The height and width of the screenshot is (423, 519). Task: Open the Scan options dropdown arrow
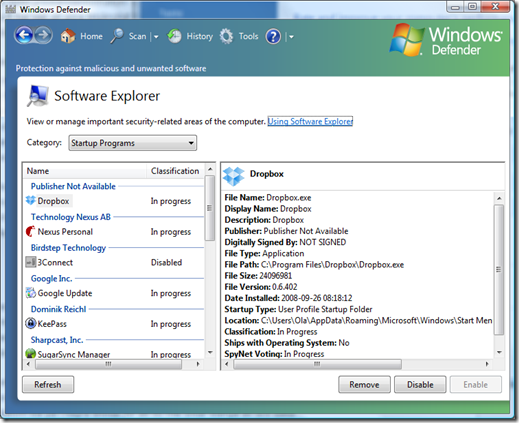click(156, 37)
